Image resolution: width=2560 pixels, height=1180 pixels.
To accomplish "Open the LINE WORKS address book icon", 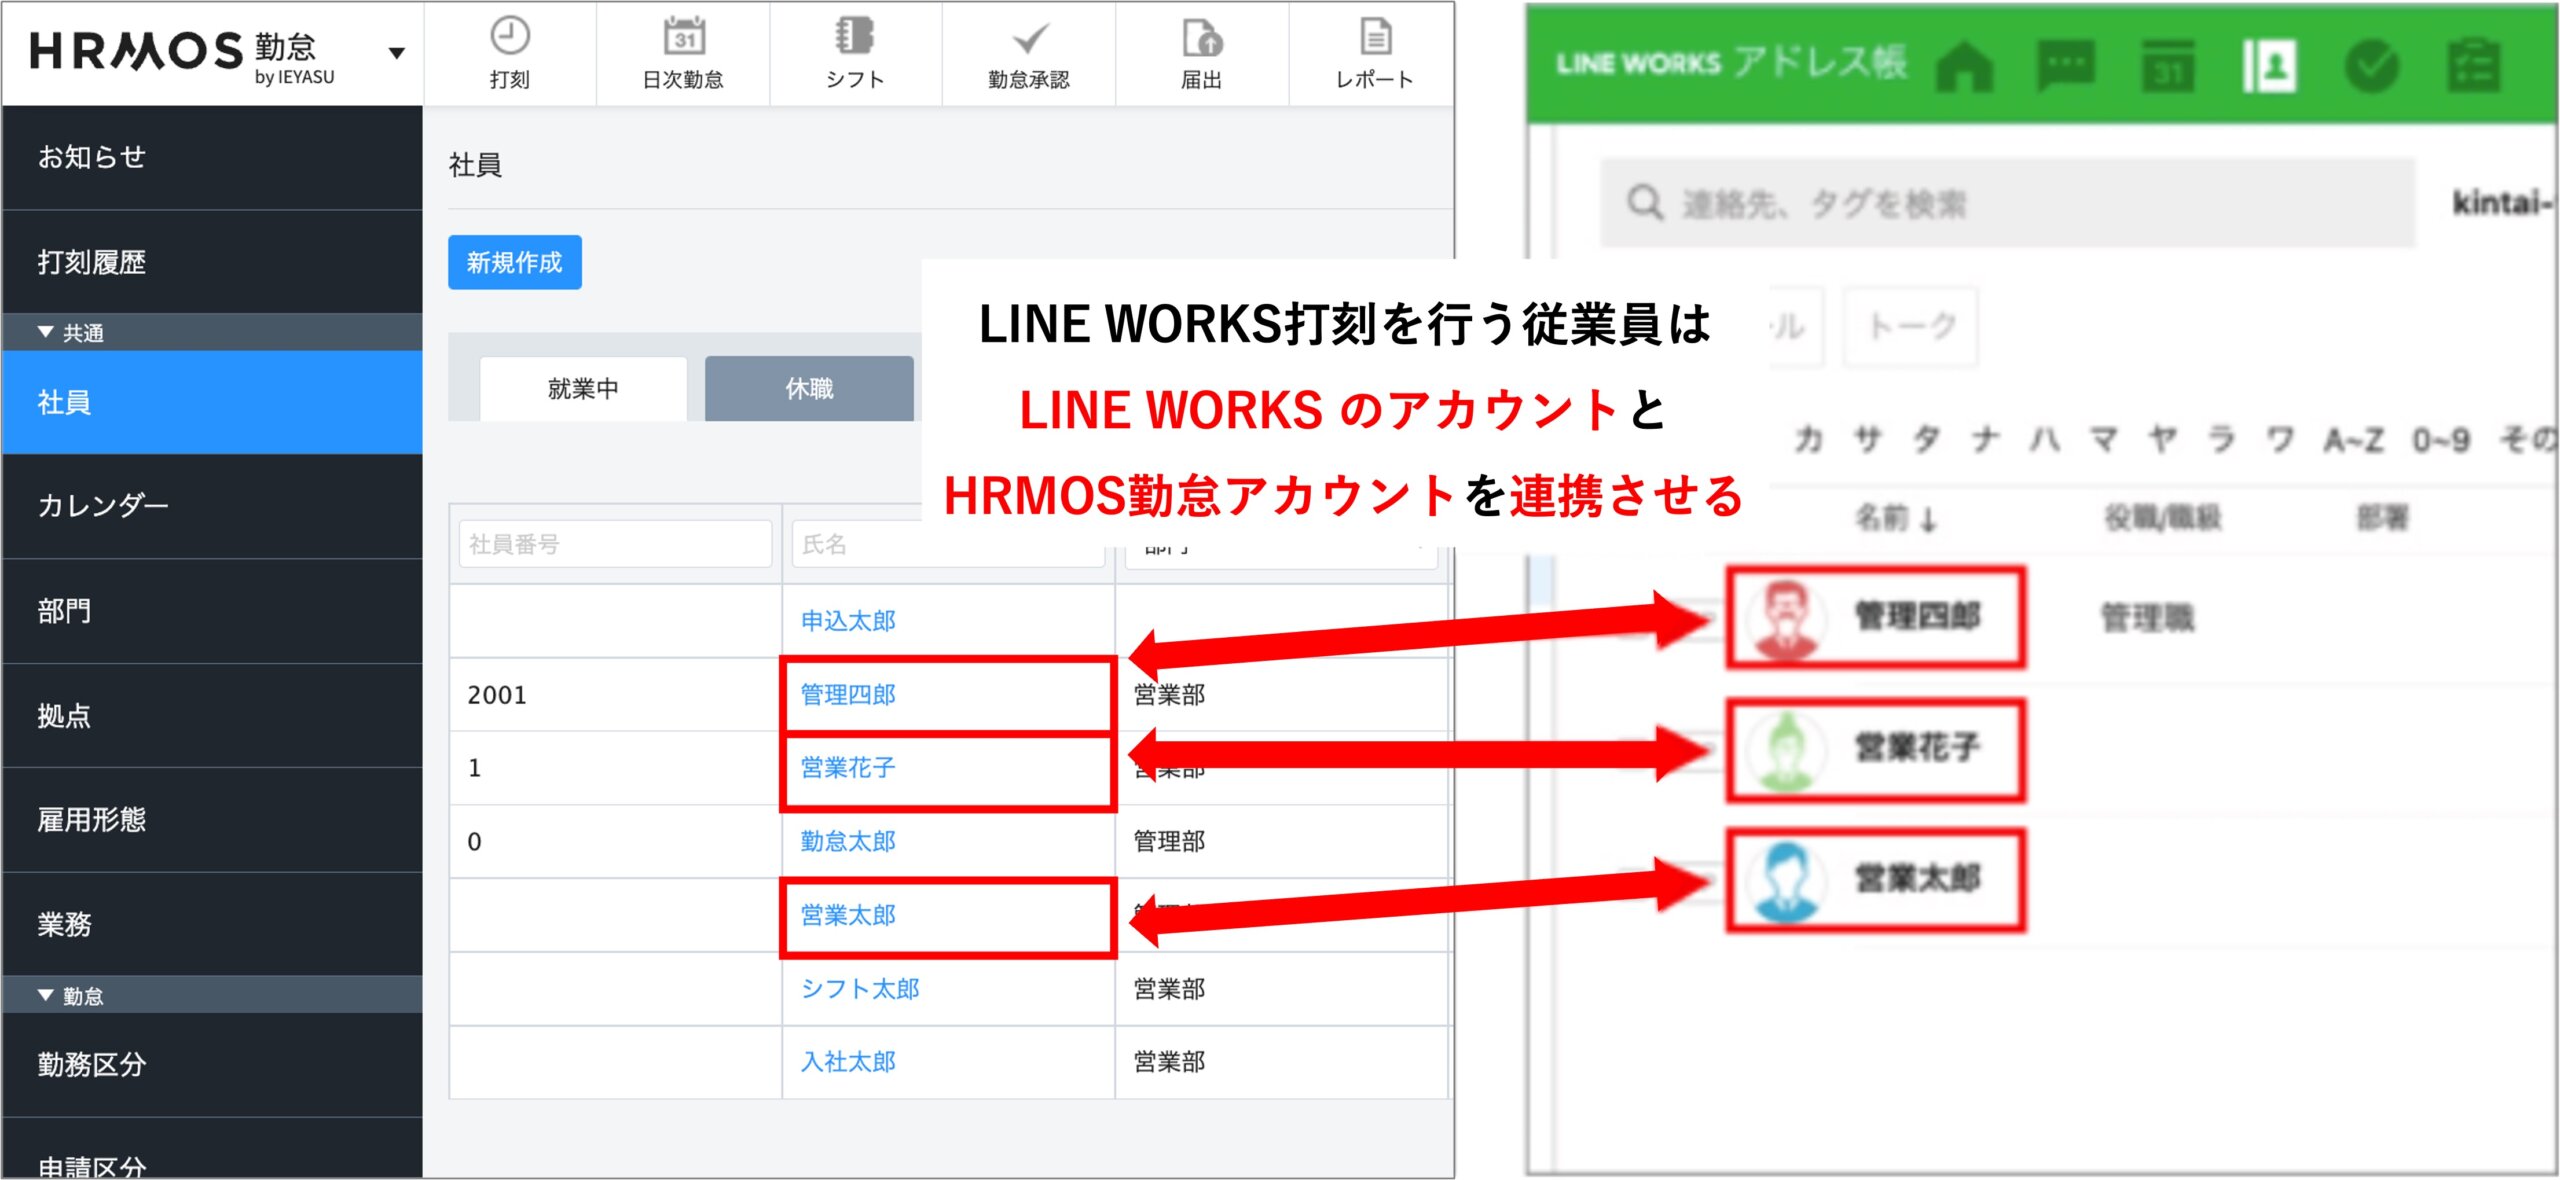I will point(2269,66).
